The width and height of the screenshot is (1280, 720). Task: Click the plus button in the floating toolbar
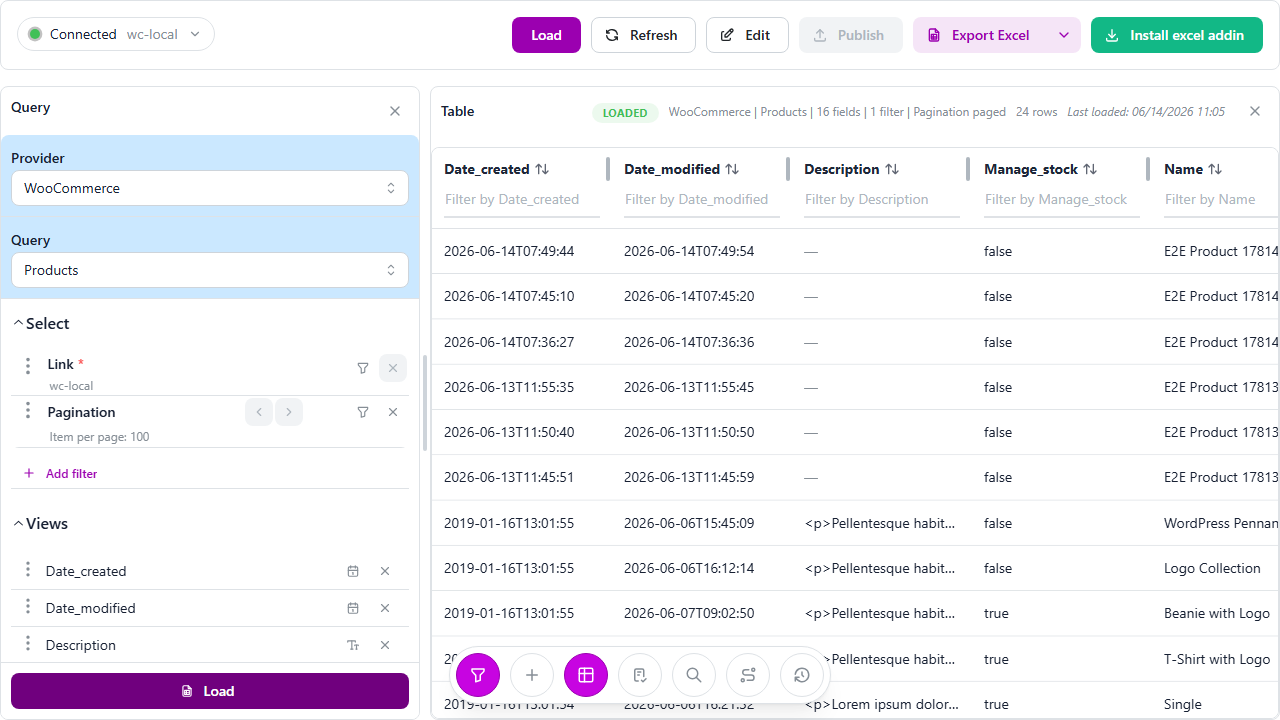click(x=532, y=675)
